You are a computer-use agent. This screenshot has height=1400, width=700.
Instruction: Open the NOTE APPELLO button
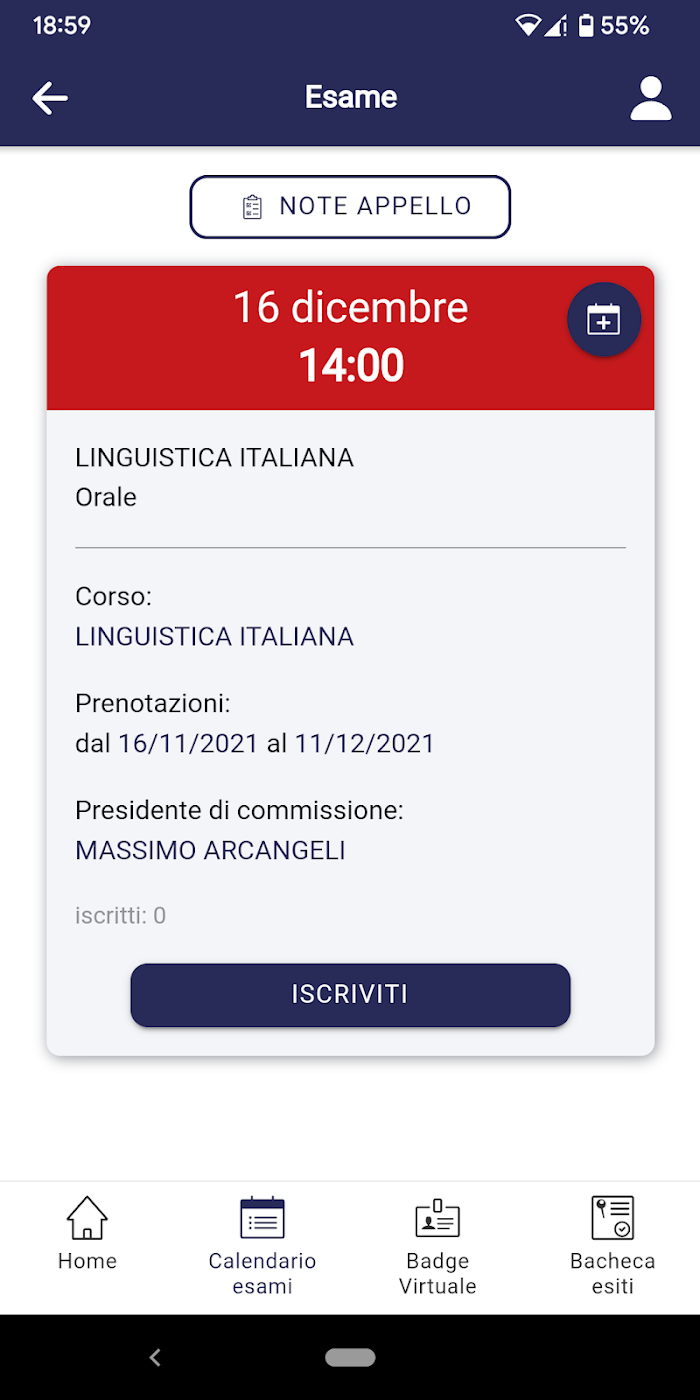click(x=350, y=207)
